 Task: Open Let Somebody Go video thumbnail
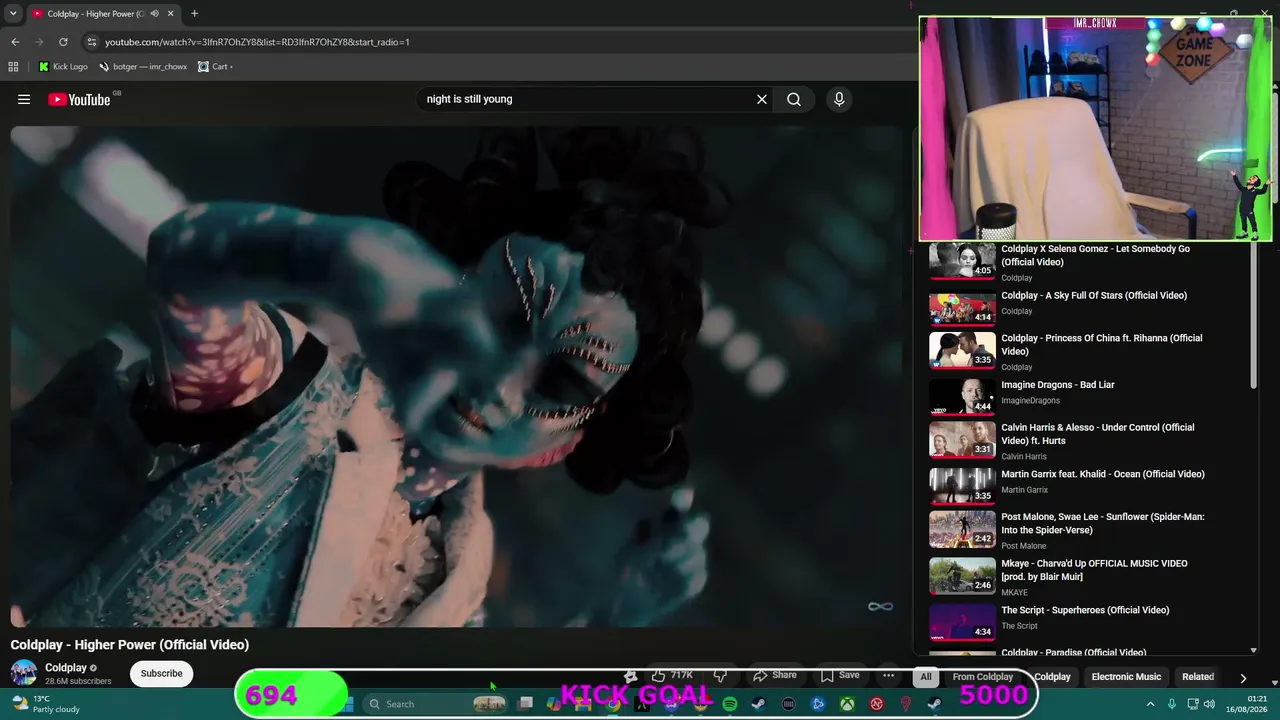click(x=962, y=261)
